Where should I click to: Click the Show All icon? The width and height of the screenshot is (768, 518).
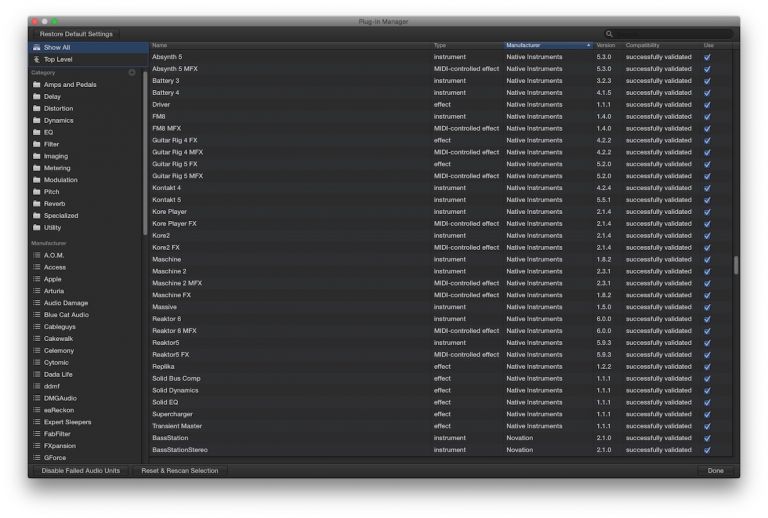pos(37,47)
